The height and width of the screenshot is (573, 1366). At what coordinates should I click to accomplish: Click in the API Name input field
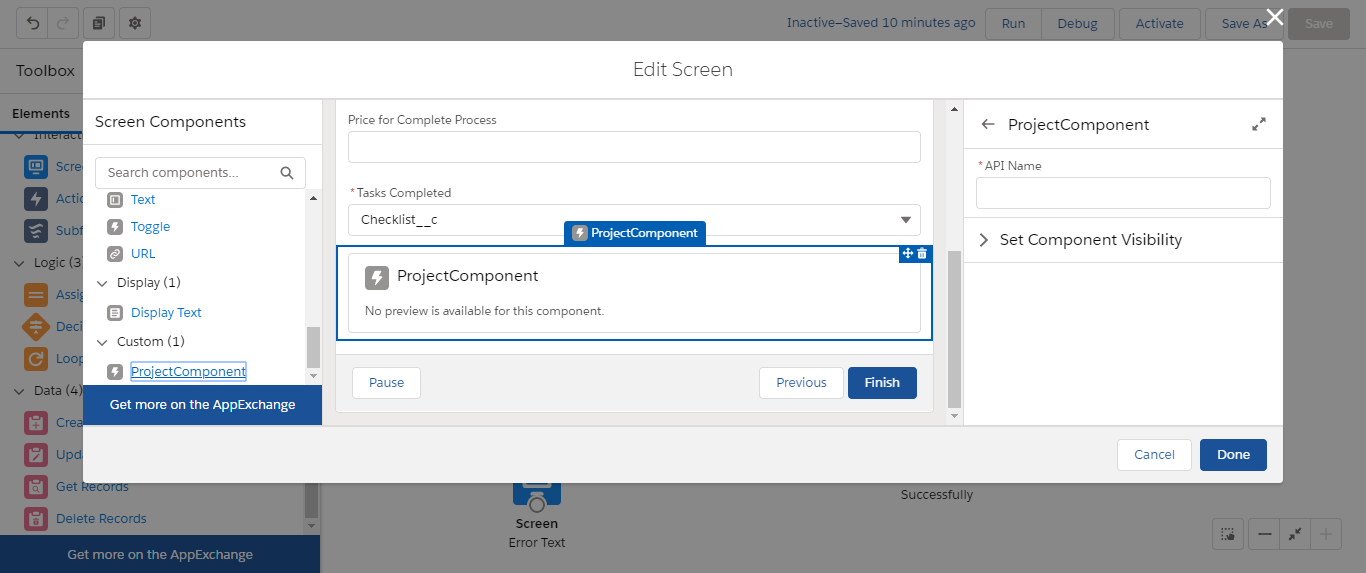click(1123, 193)
